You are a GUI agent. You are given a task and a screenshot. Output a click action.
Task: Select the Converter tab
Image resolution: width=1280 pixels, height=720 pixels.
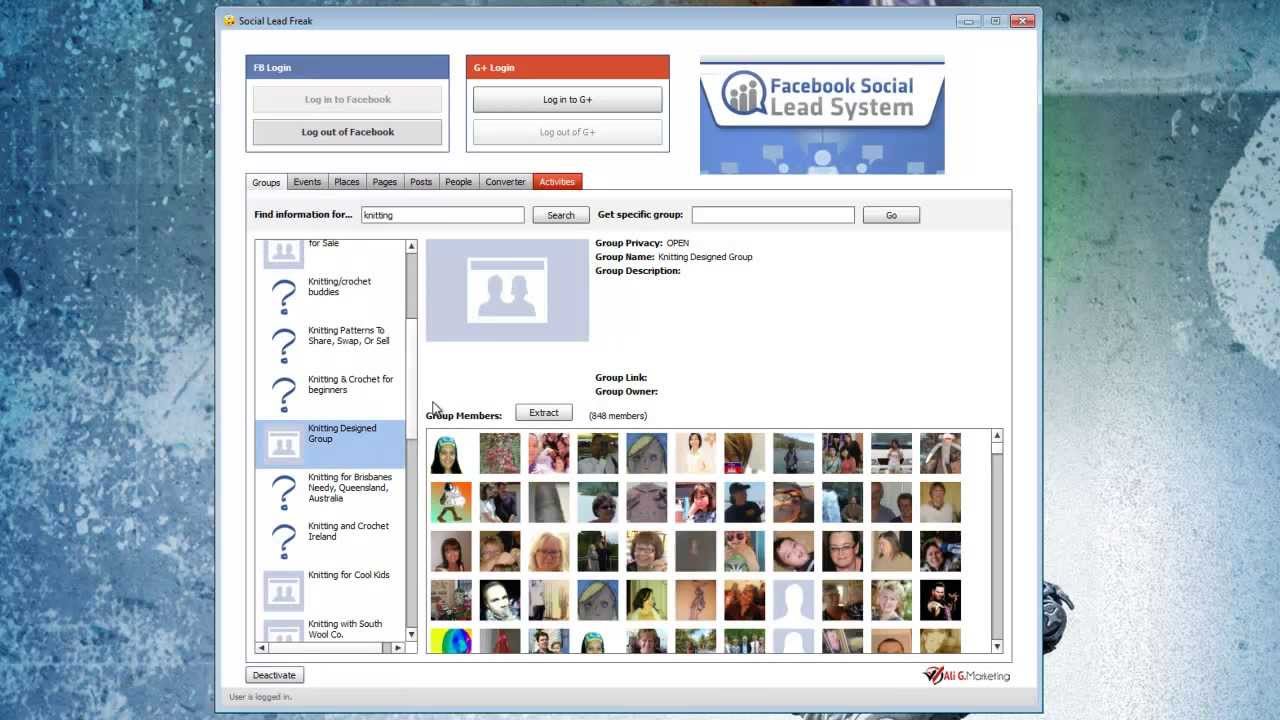(505, 182)
